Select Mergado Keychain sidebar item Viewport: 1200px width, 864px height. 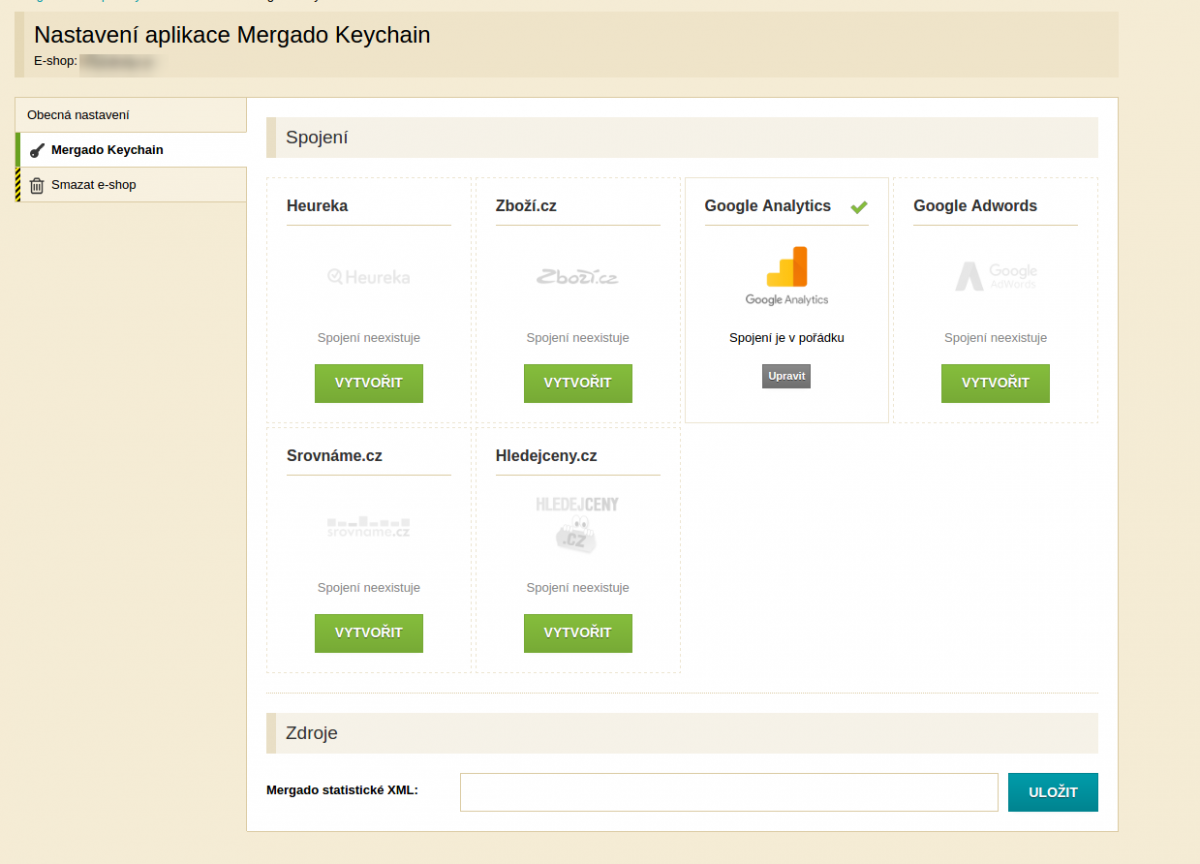[131, 150]
